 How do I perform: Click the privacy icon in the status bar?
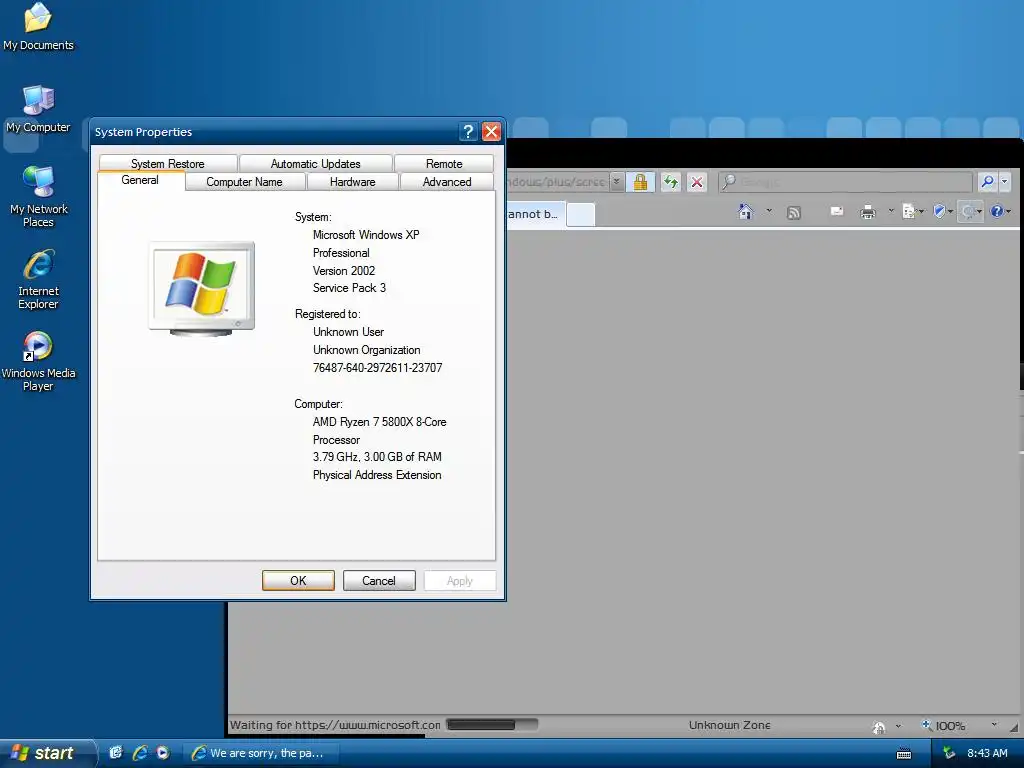(x=879, y=726)
